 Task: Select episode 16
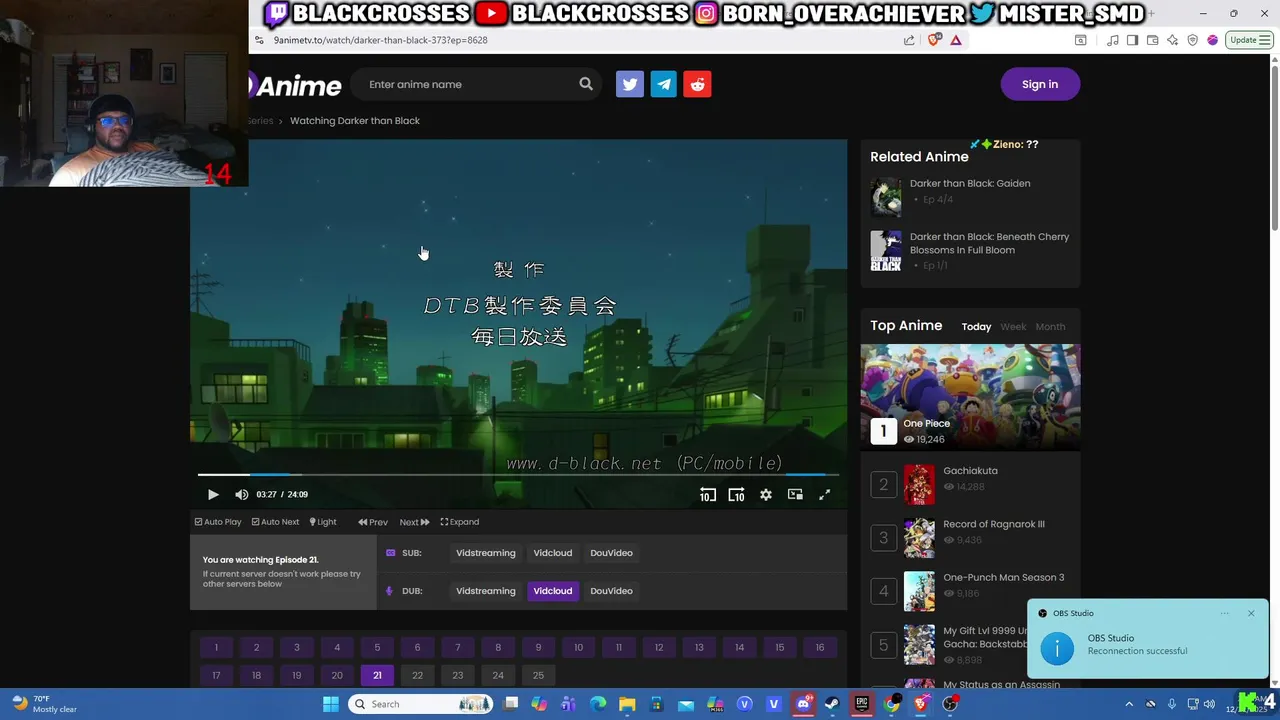point(820,647)
